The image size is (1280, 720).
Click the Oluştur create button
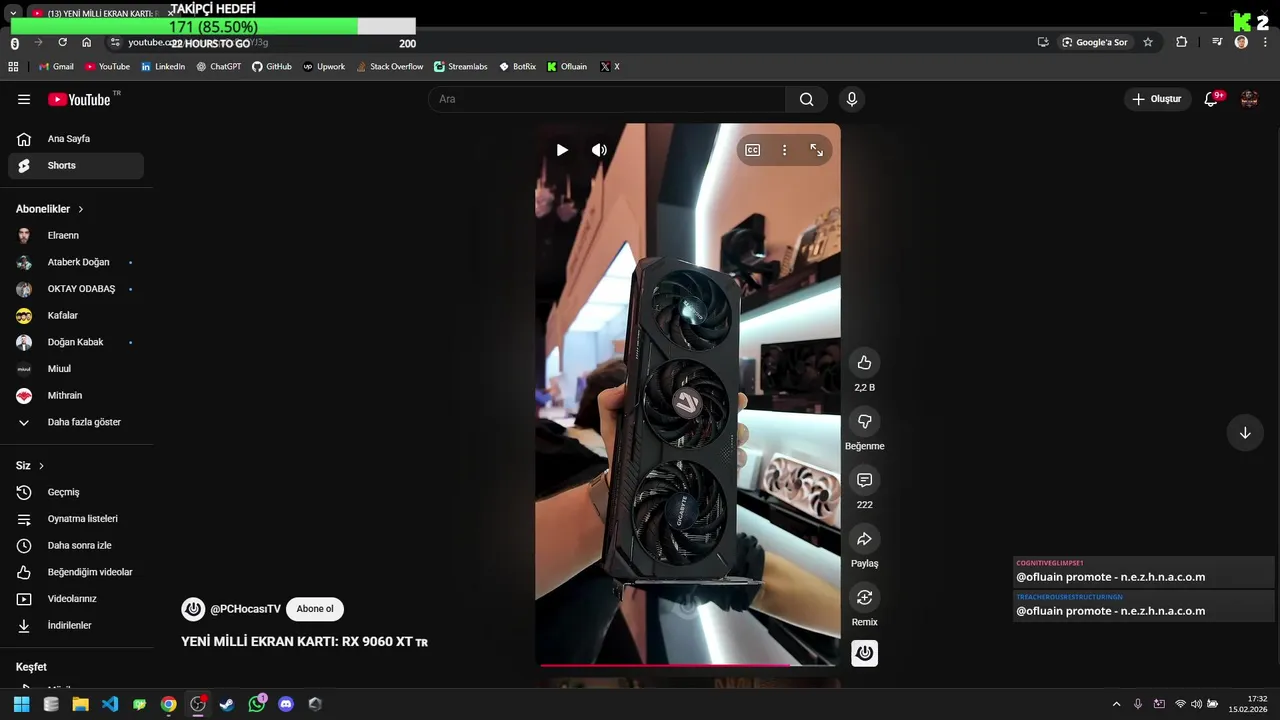[x=1157, y=99]
